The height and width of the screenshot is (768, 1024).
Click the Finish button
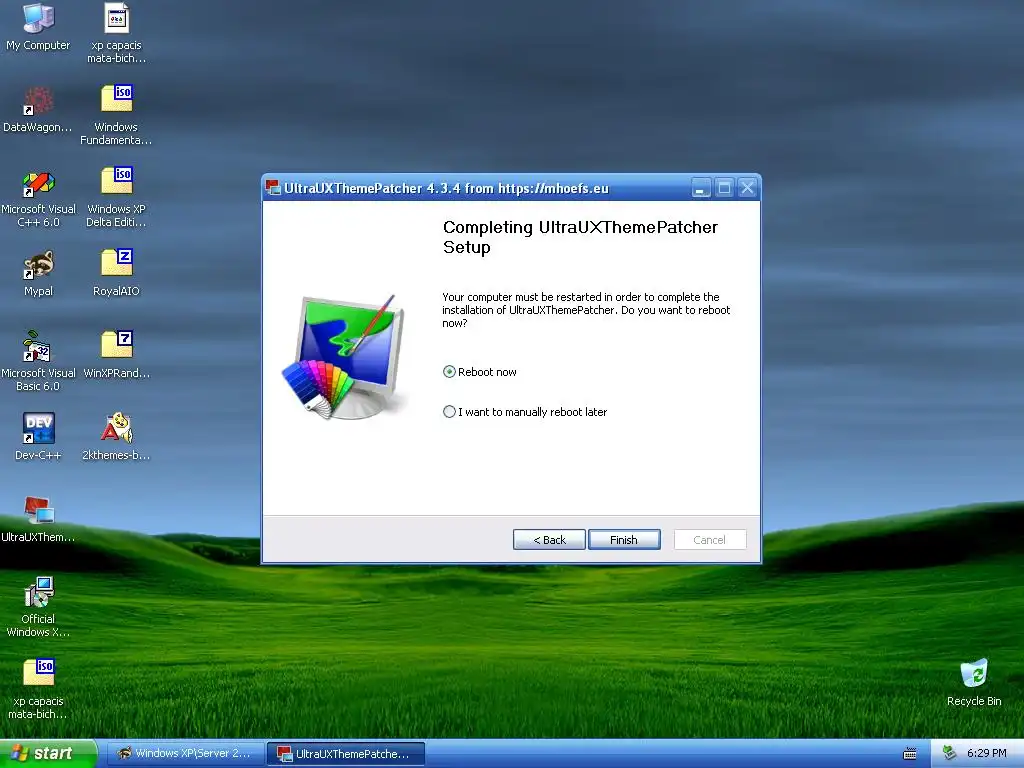coord(624,539)
